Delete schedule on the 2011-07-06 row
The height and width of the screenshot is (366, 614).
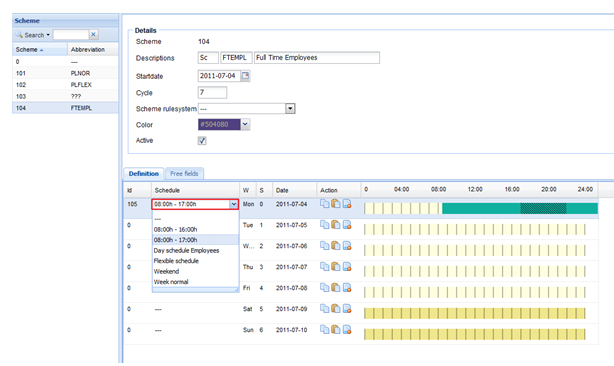(x=347, y=246)
